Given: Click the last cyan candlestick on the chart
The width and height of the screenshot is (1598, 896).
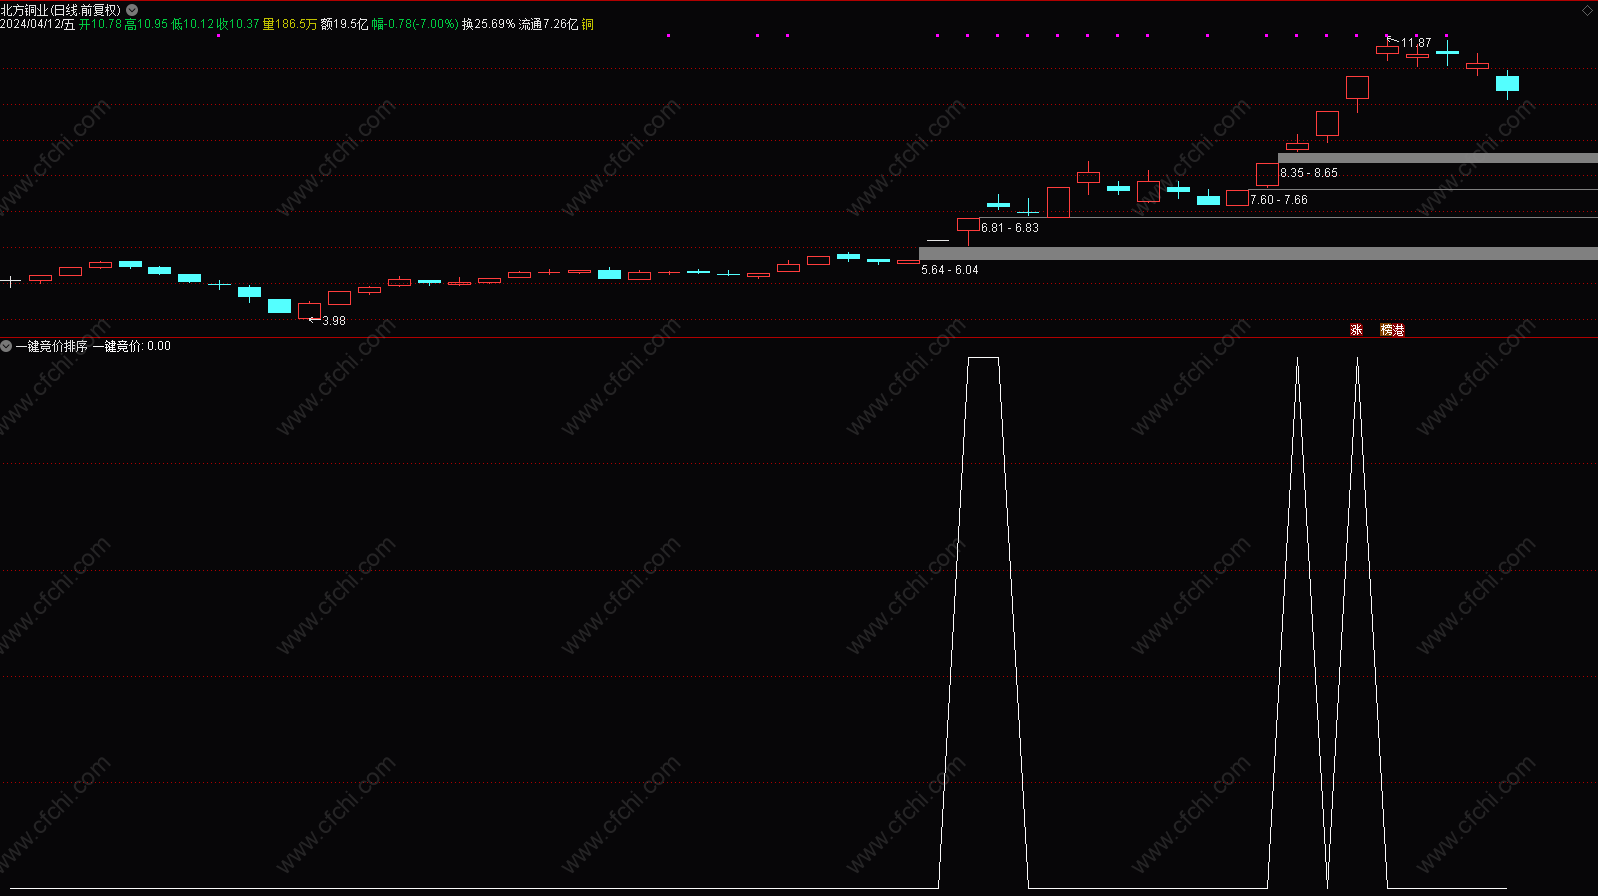Looking at the screenshot, I should 1507,84.
